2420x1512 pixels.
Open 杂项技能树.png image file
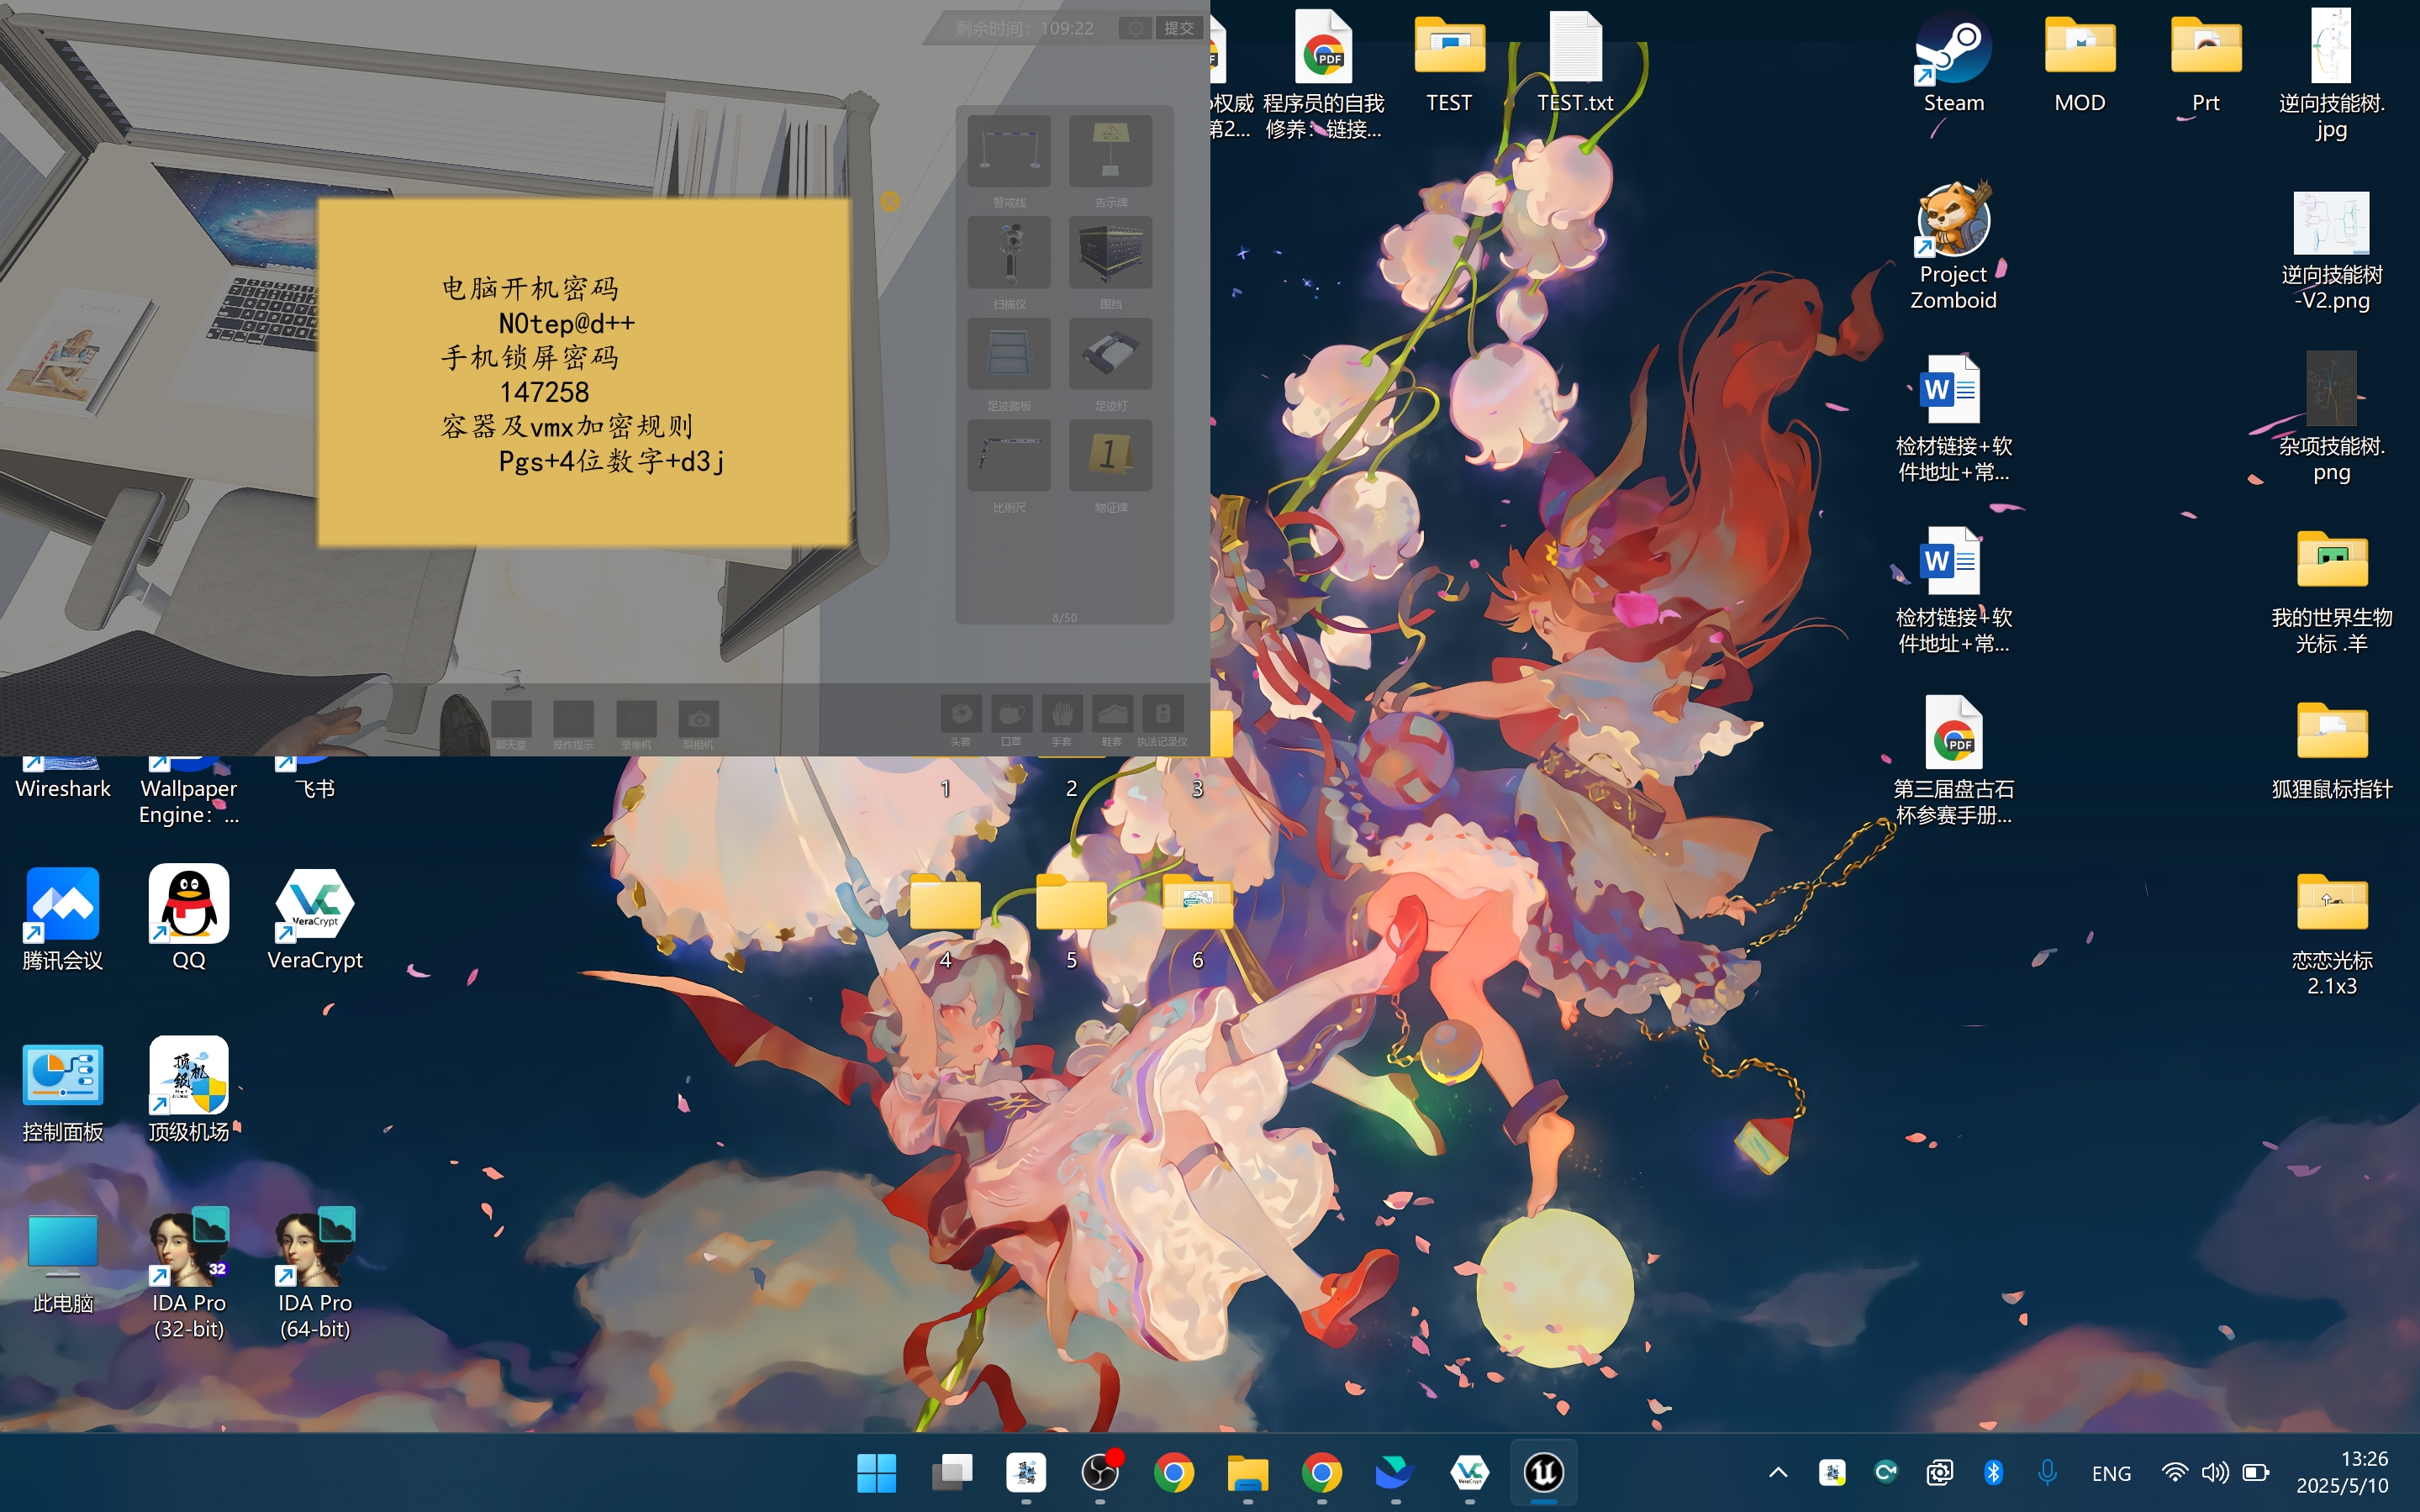(x=2331, y=418)
